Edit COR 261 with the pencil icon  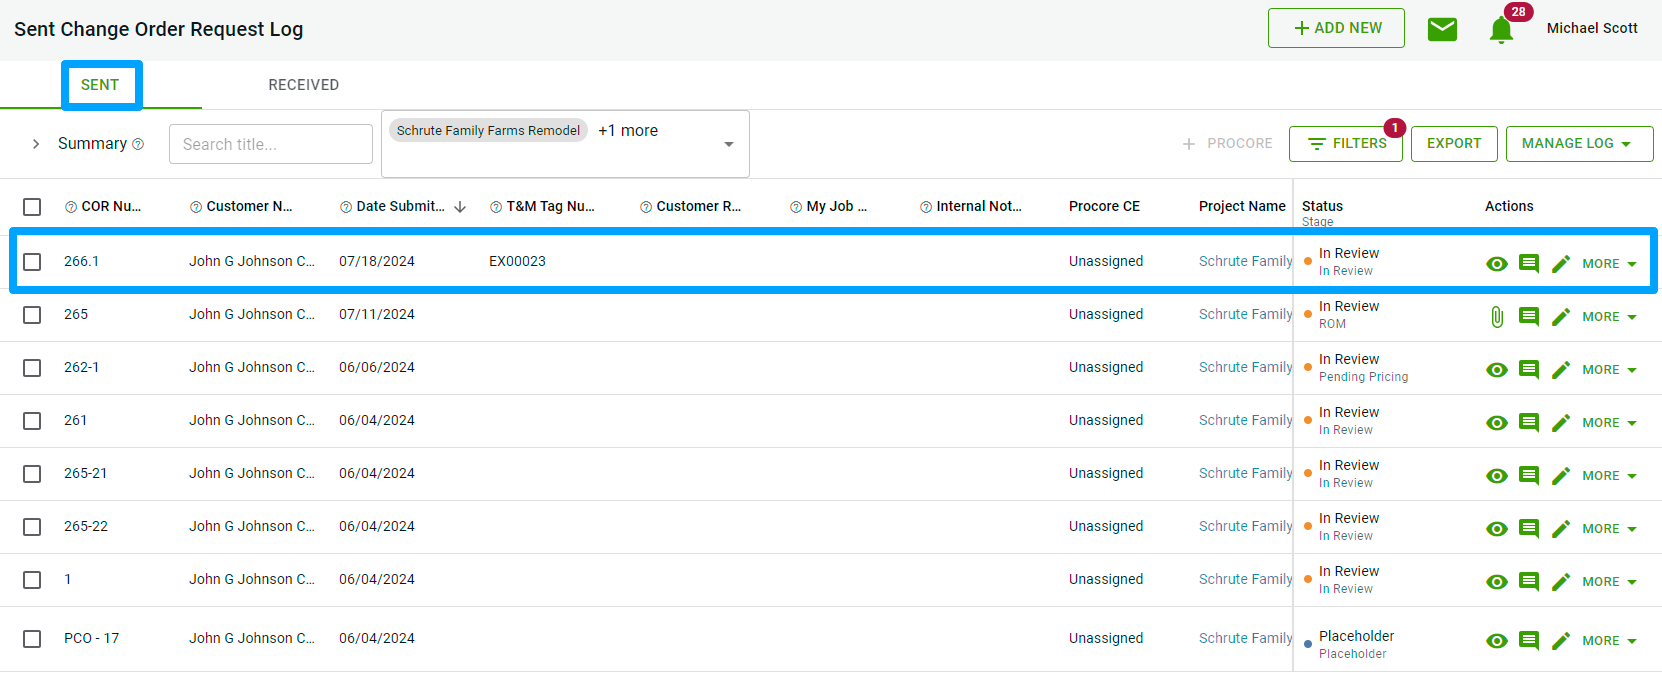pyautogui.click(x=1560, y=423)
